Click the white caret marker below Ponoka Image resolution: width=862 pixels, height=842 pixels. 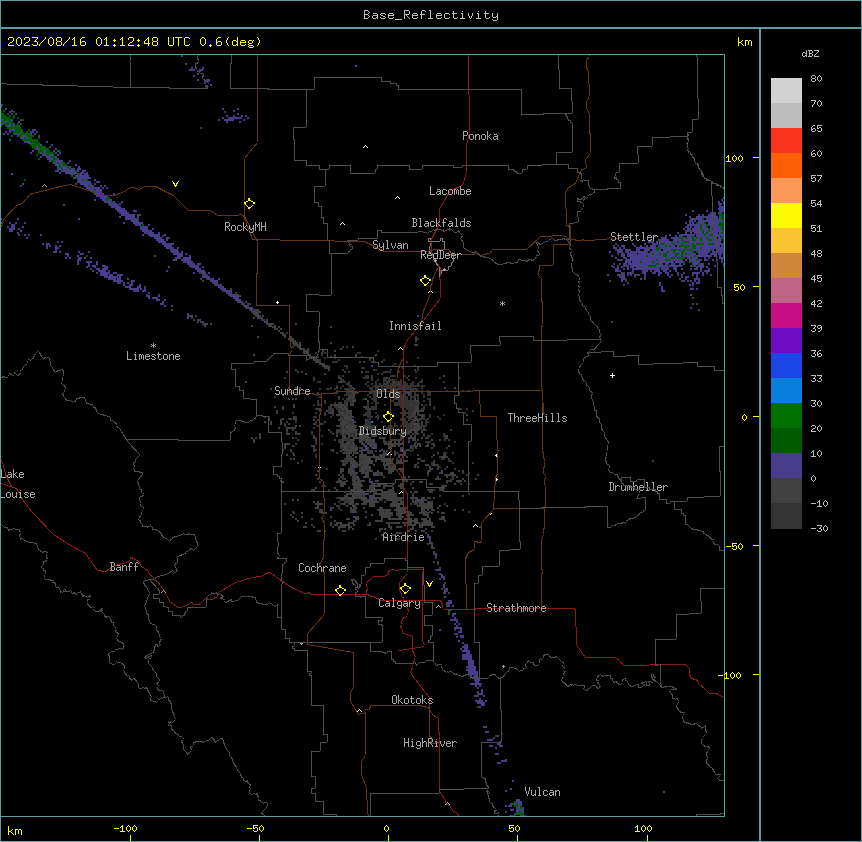[x=365, y=147]
